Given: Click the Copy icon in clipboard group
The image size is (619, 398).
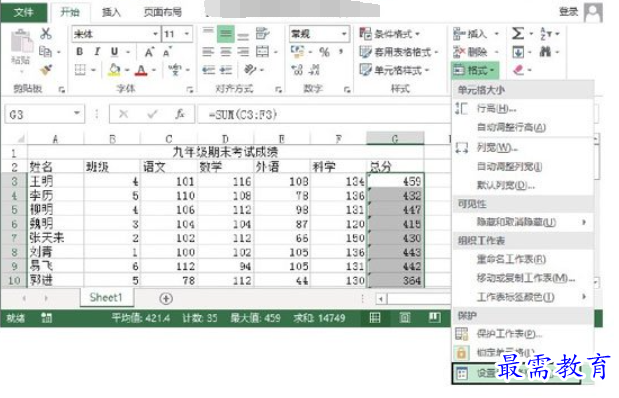Looking at the screenshot, I should (45, 51).
